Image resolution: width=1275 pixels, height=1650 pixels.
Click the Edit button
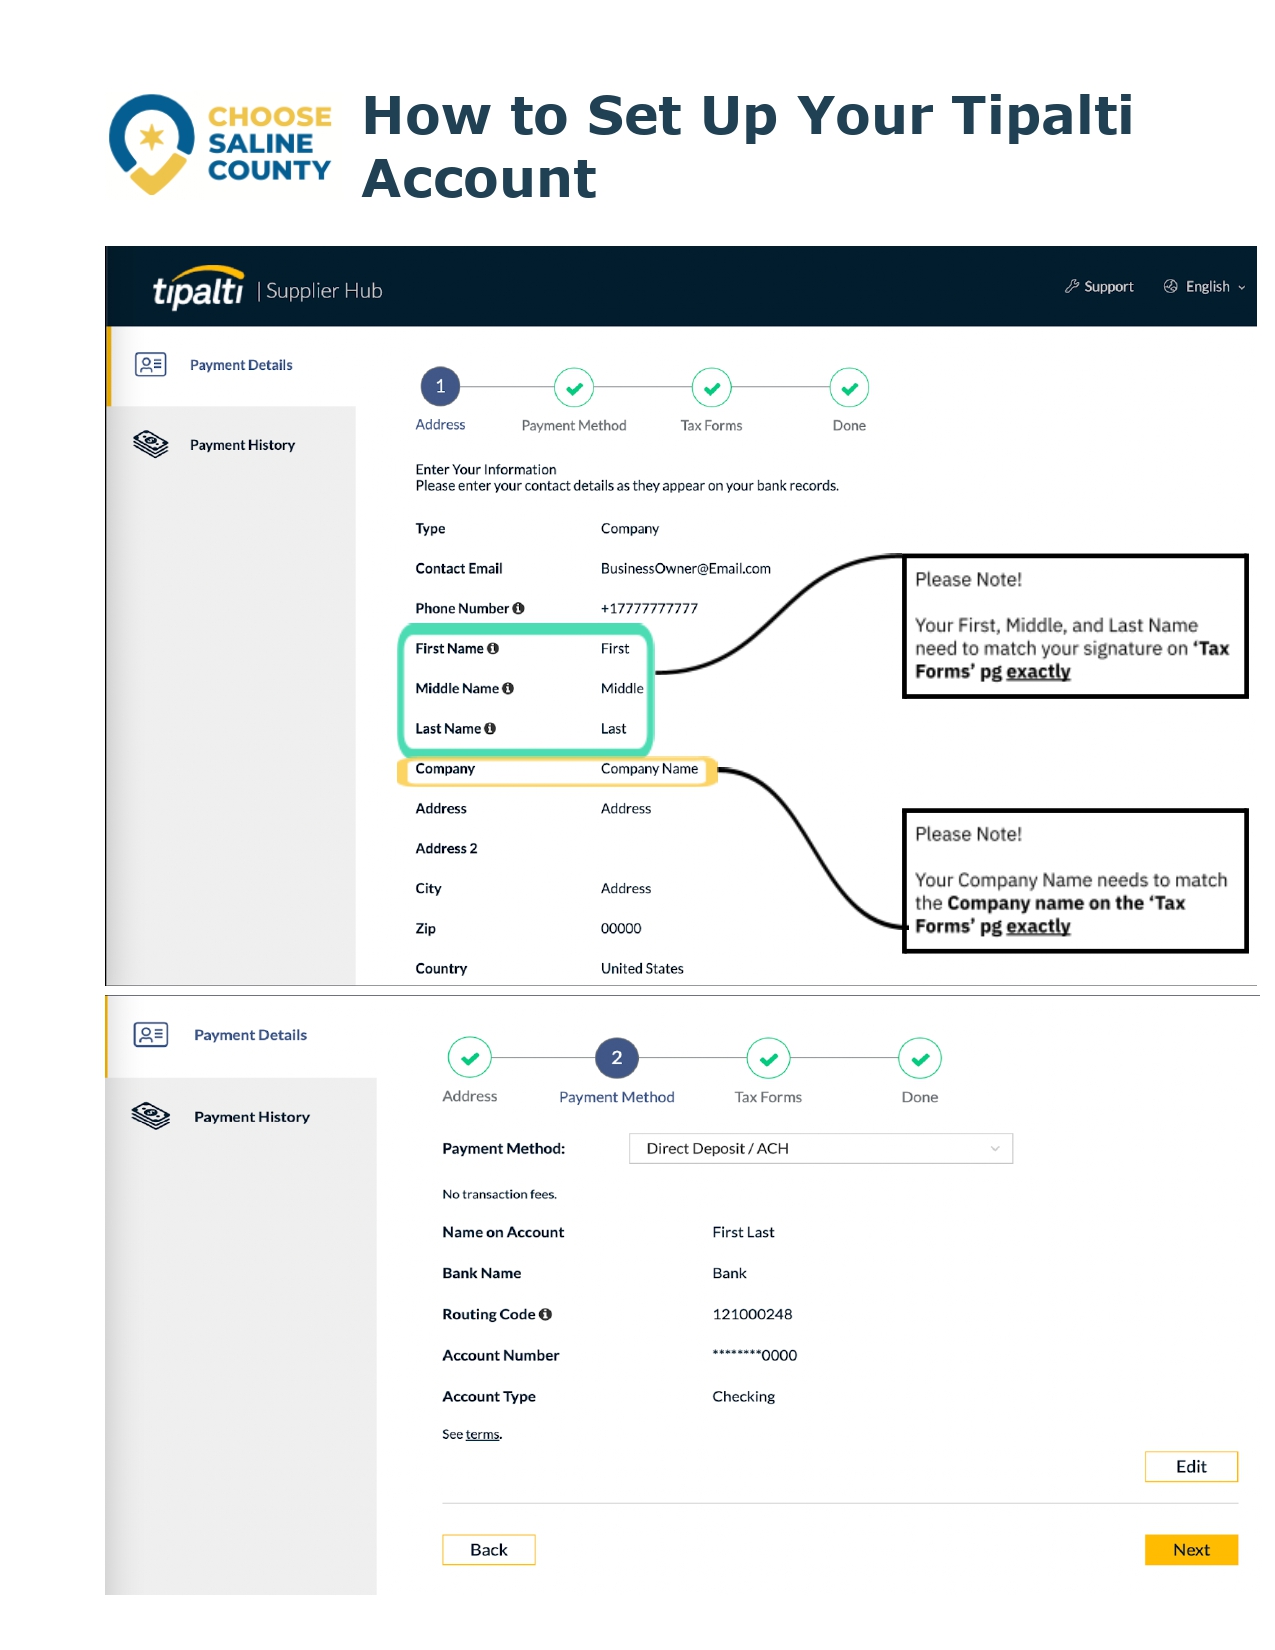(1191, 1466)
